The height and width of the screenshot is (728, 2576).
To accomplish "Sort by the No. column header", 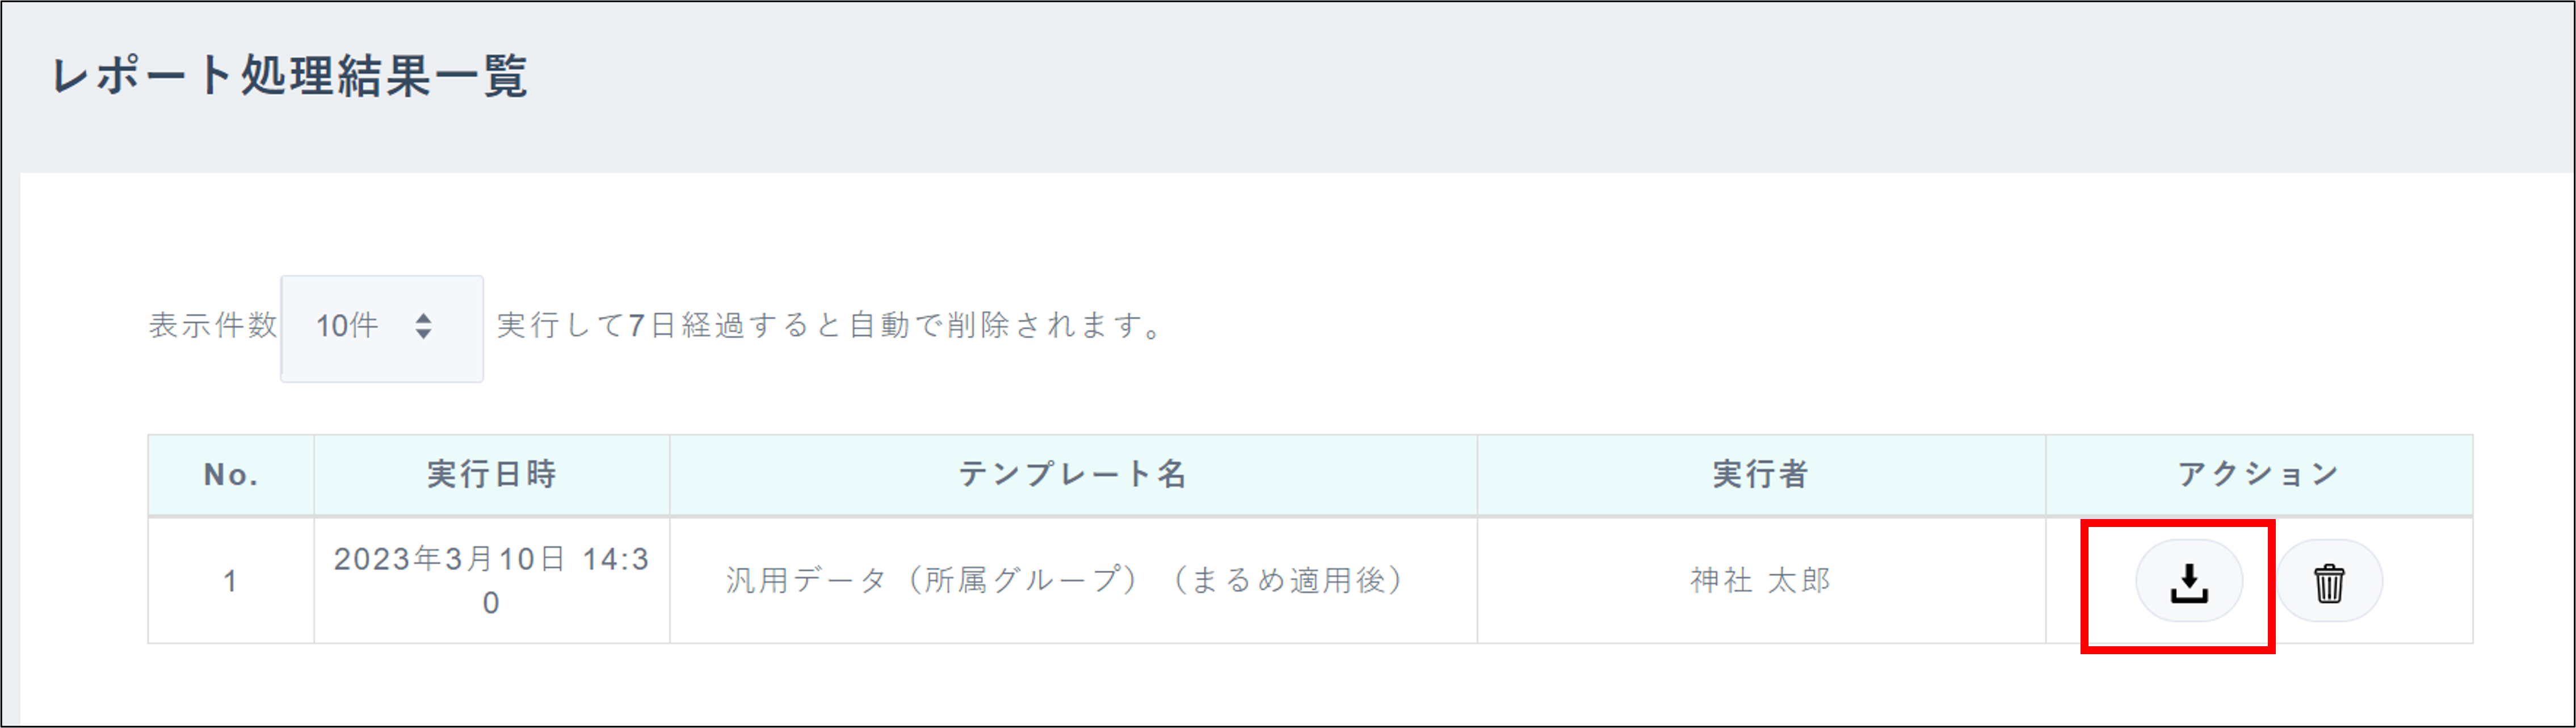I will (x=231, y=475).
